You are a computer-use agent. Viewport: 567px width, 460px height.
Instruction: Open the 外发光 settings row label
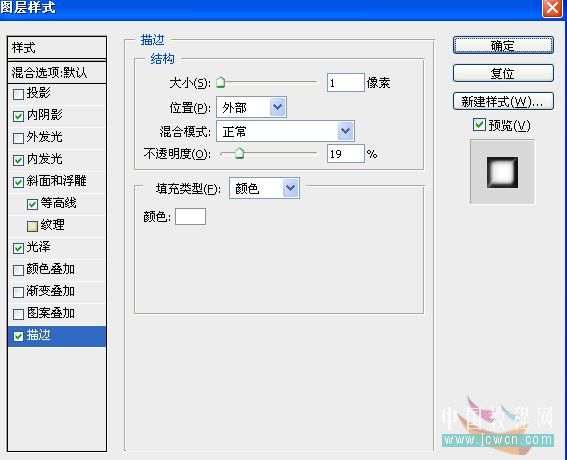click(44, 137)
